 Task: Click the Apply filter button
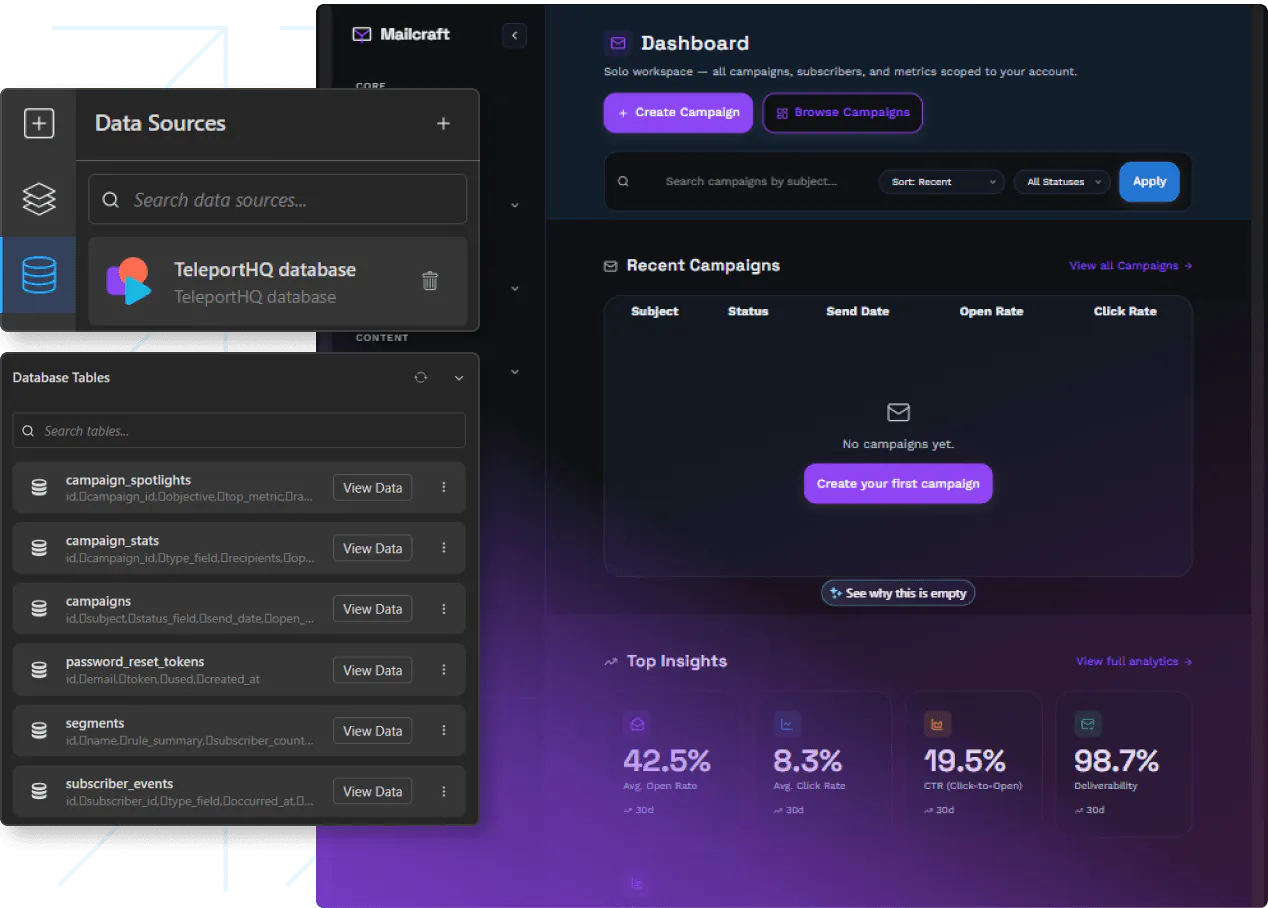(x=1149, y=182)
